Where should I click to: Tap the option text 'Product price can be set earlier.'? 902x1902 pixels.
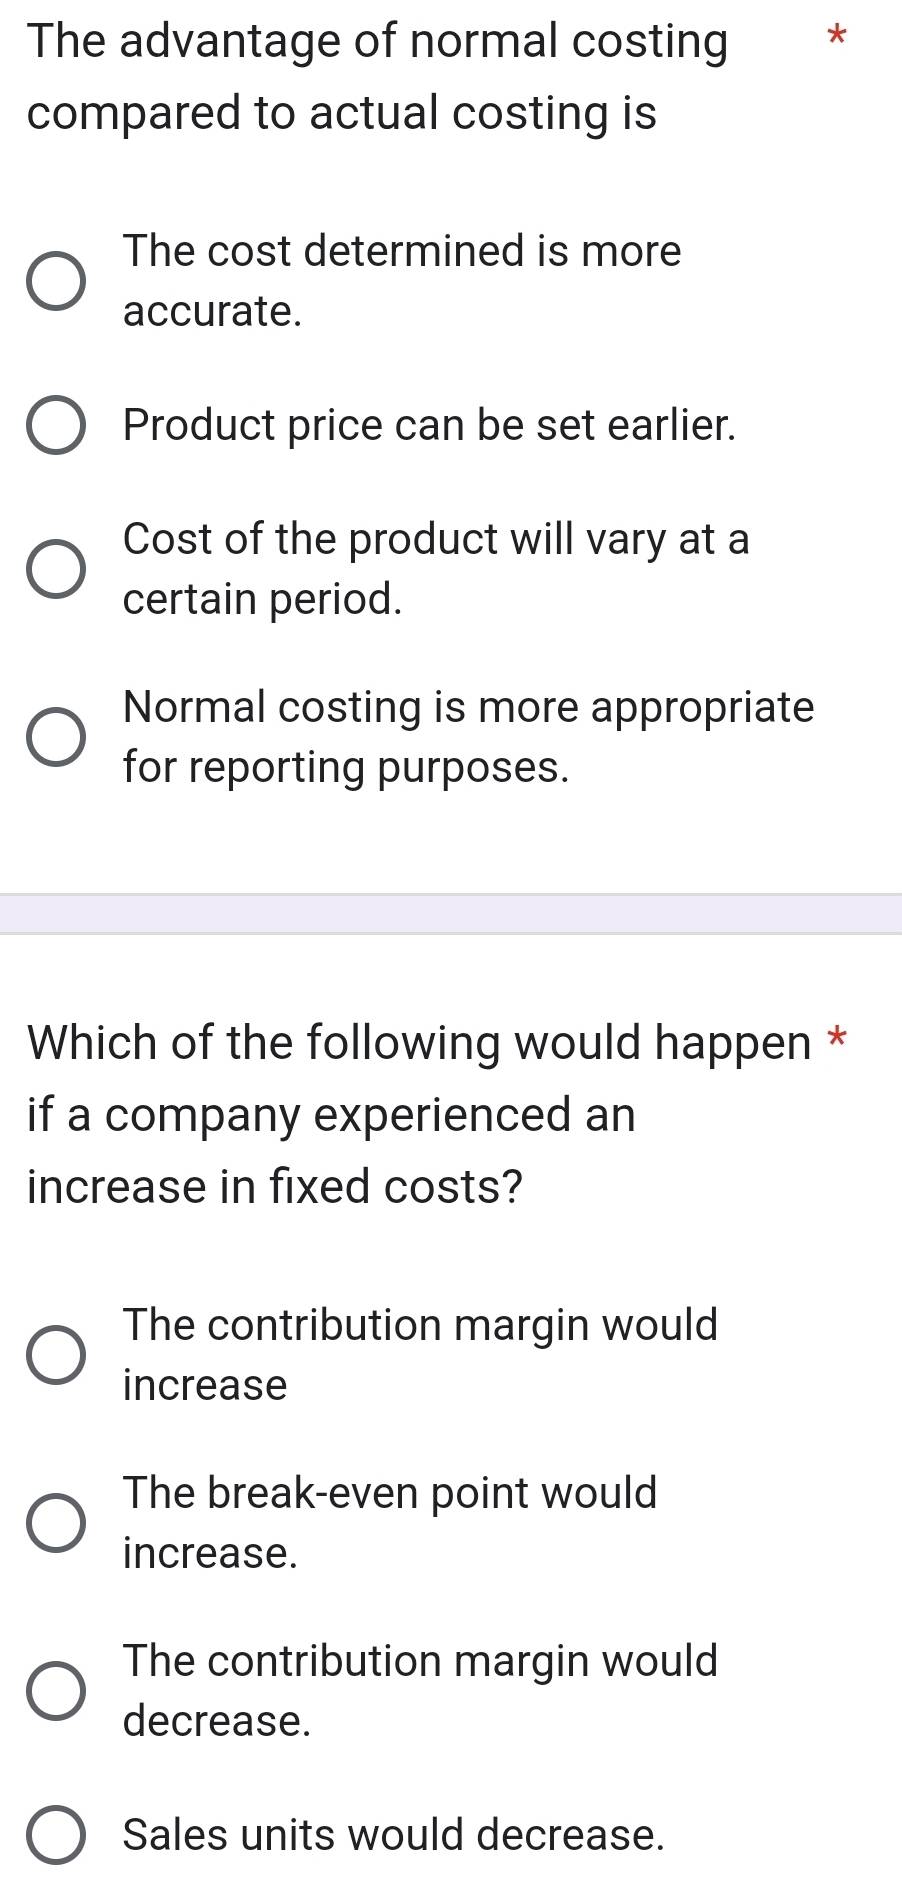point(429,425)
